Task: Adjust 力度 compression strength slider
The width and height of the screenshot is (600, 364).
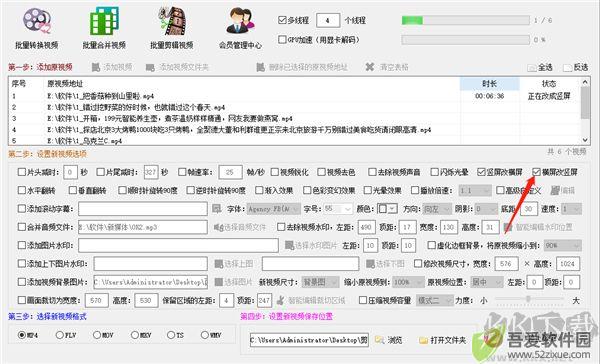Action: pyautogui.click(x=528, y=299)
